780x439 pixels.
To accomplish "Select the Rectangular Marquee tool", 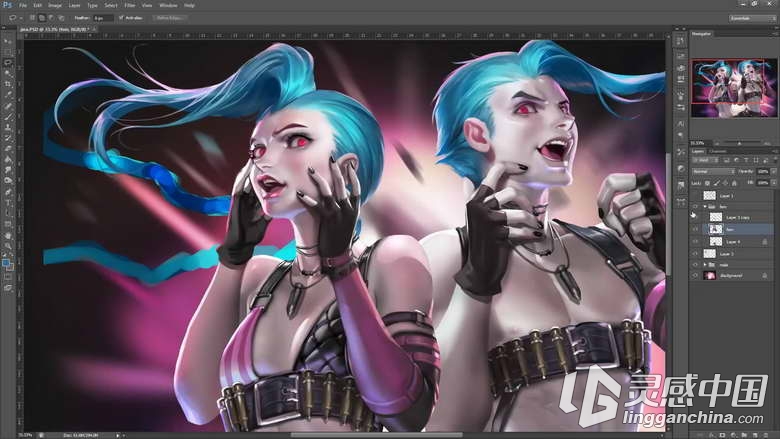I will (8, 51).
